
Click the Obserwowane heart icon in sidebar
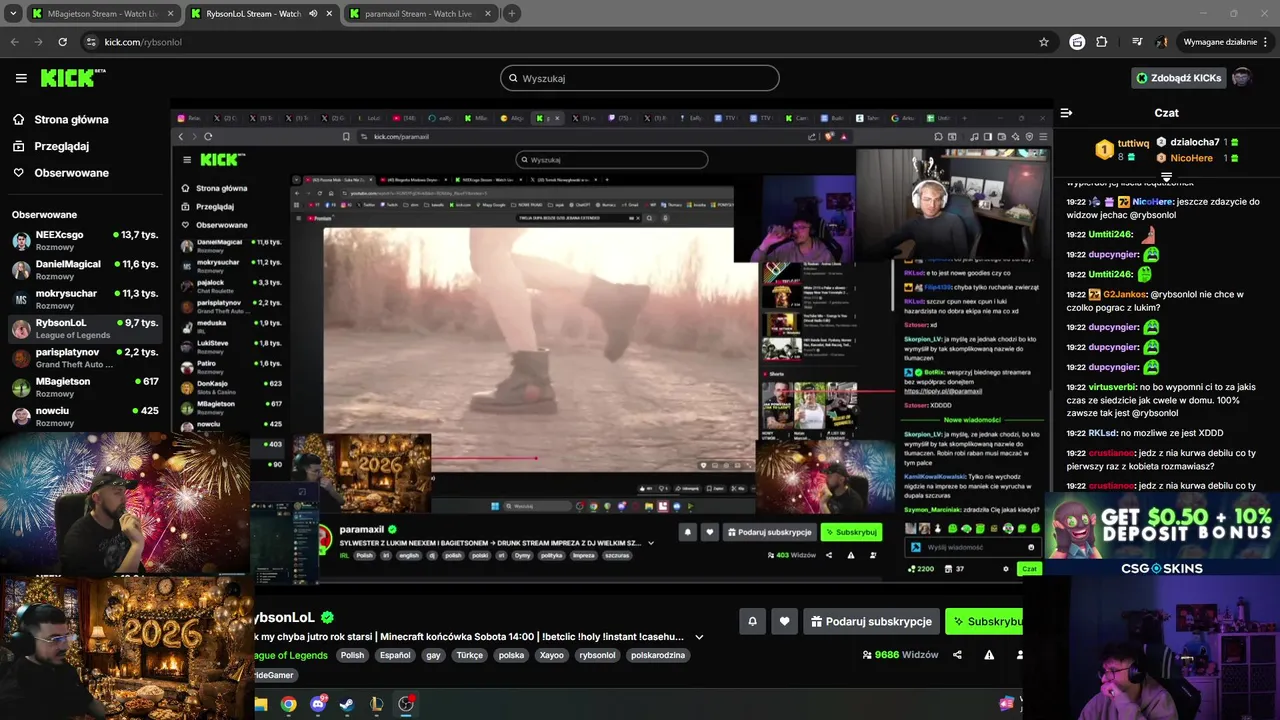point(18,172)
